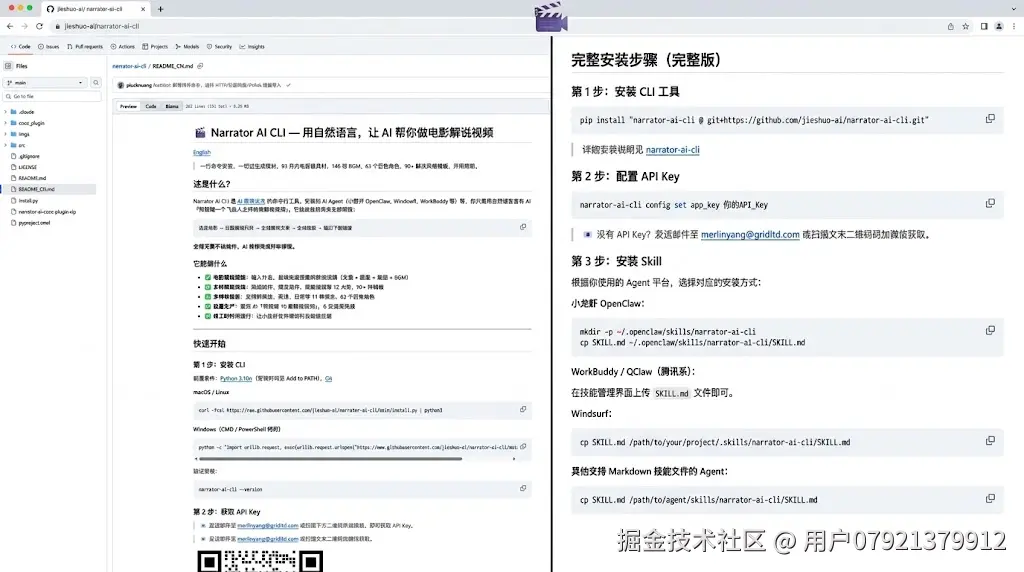
Task: Open narrator-ai-cli breadcrumb link
Action: click(x=129, y=66)
